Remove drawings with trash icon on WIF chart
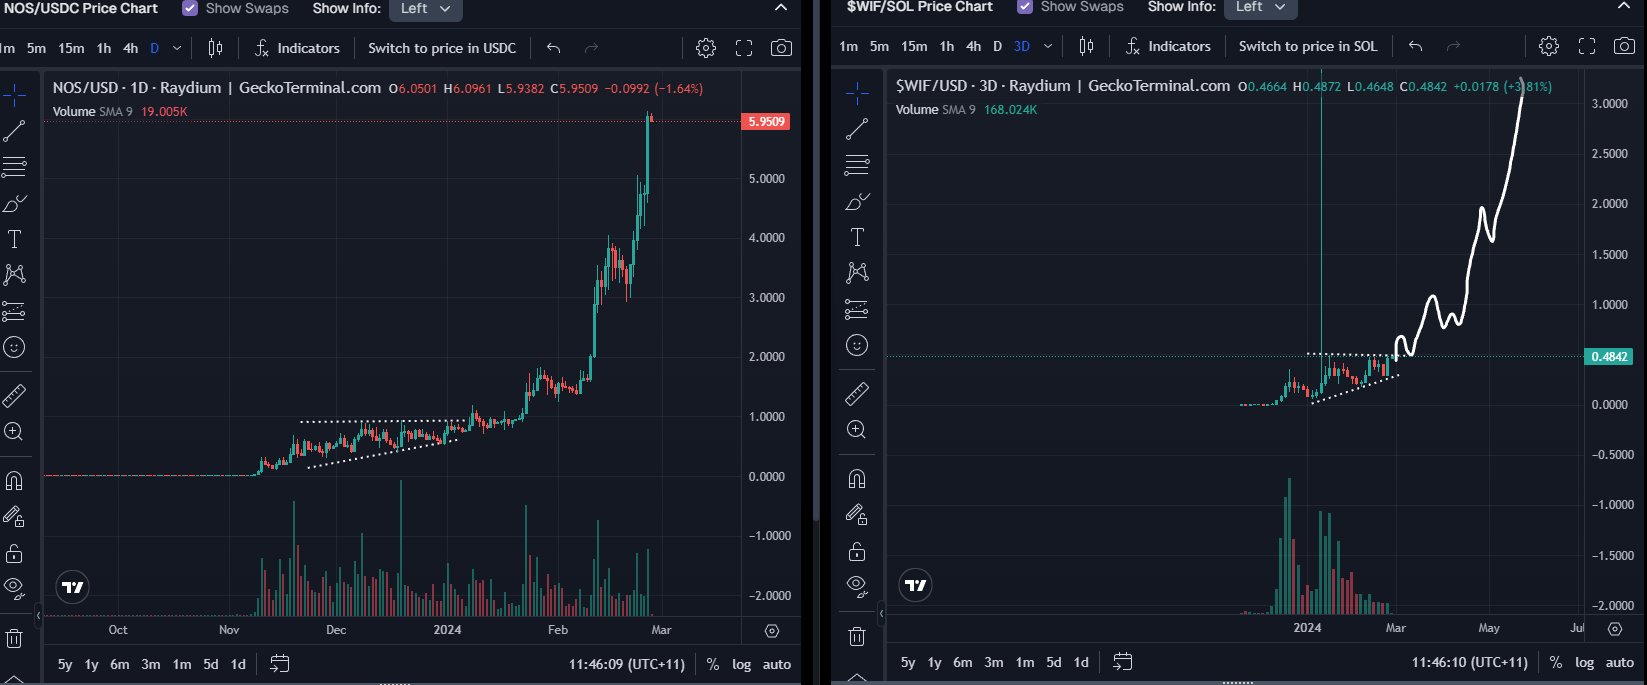 pyautogui.click(x=857, y=636)
